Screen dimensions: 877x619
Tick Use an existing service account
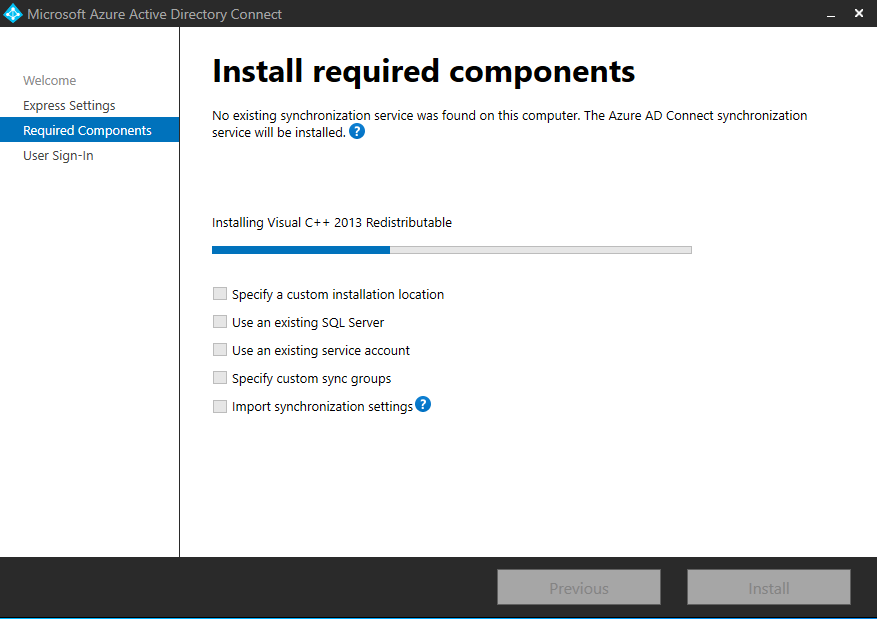click(220, 350)
